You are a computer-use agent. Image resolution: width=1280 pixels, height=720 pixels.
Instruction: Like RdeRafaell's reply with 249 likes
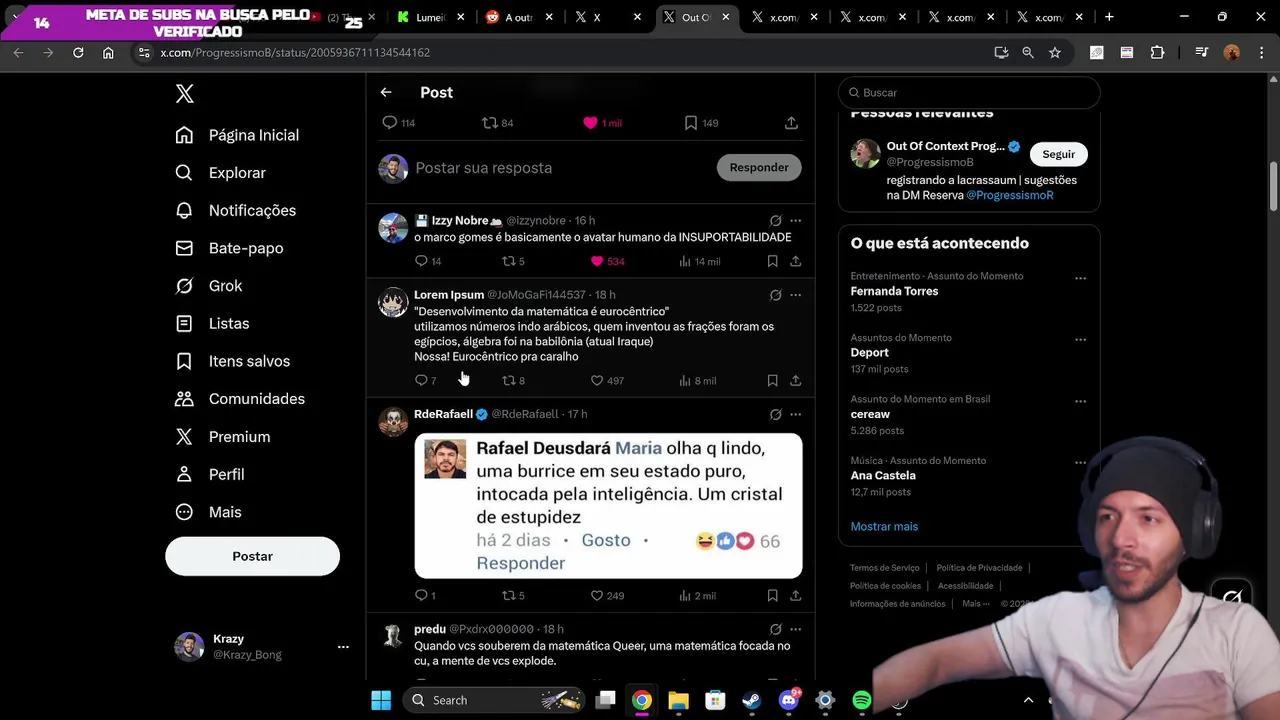[x=597, y=595]
